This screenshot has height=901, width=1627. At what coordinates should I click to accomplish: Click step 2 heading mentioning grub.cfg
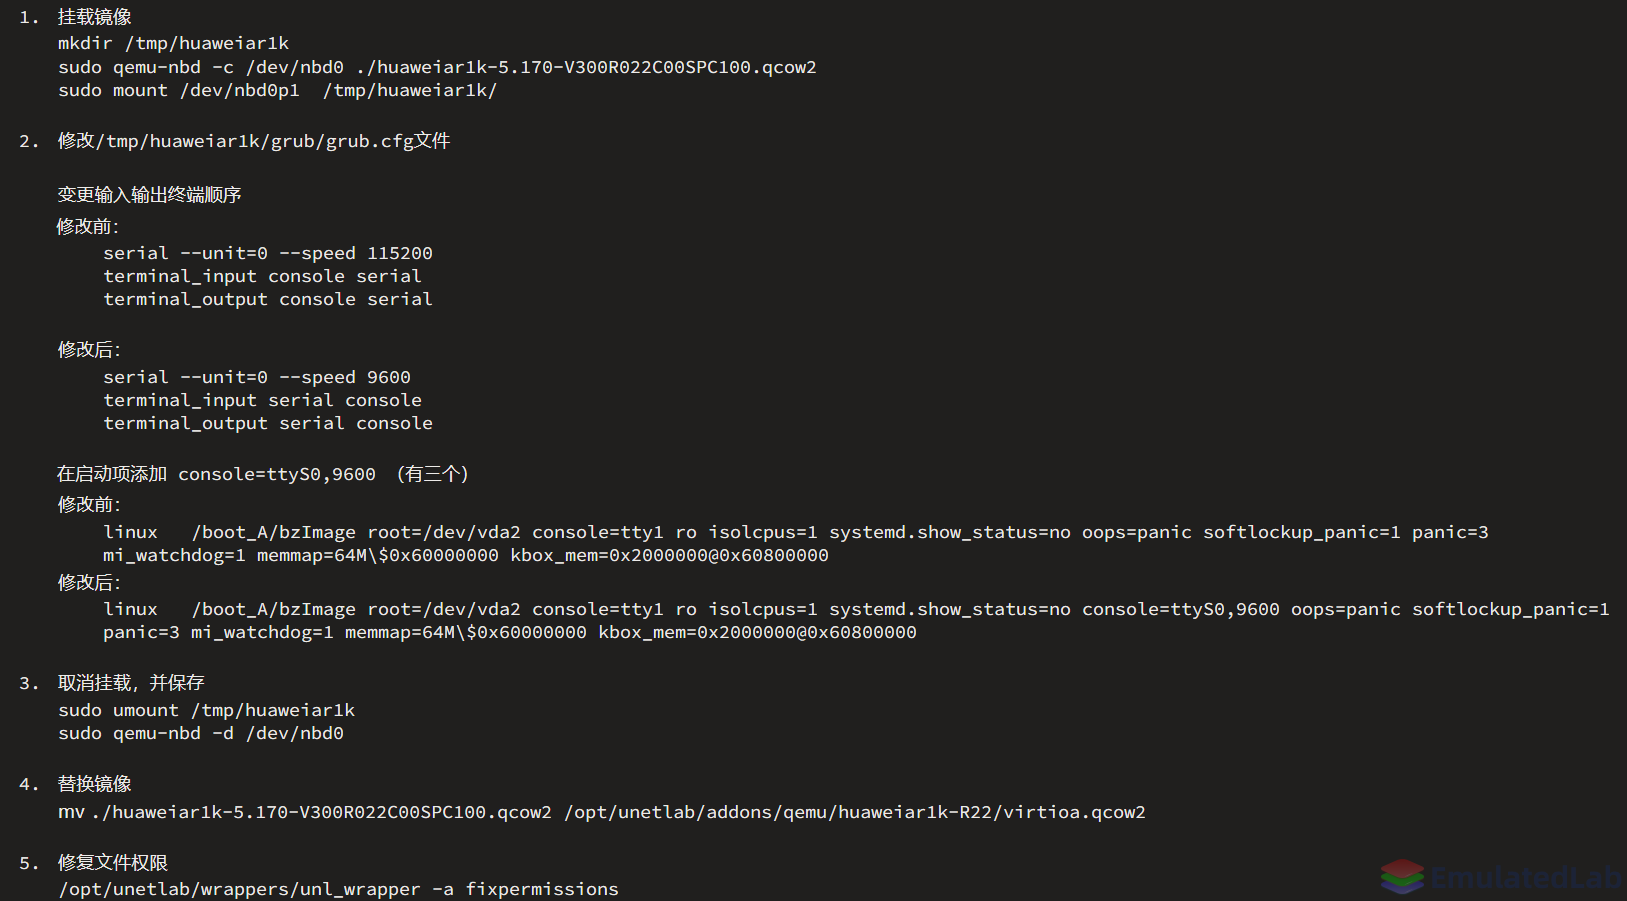[x=254, y=141]
